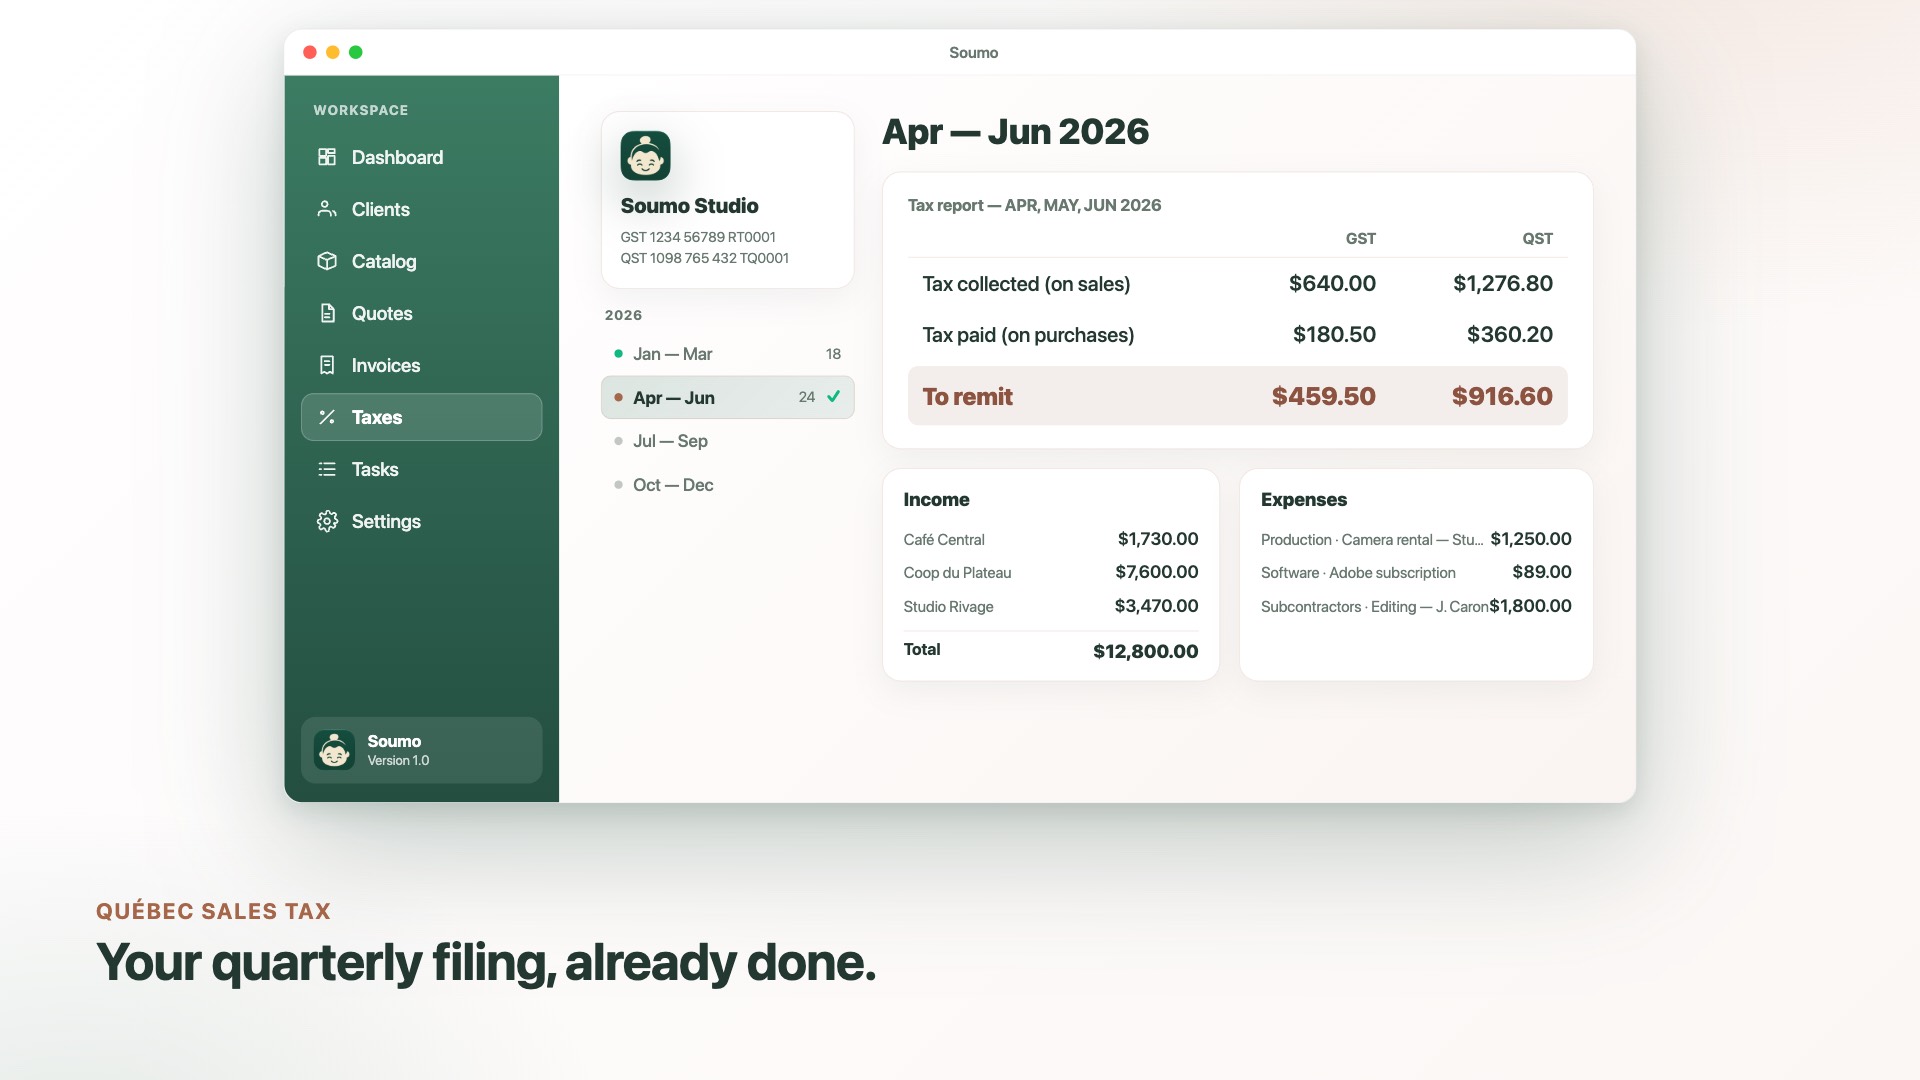The height and width of the screenshot is (1080, 1920).
Task: Click the Clients person icon
Action: coord(327,209)
